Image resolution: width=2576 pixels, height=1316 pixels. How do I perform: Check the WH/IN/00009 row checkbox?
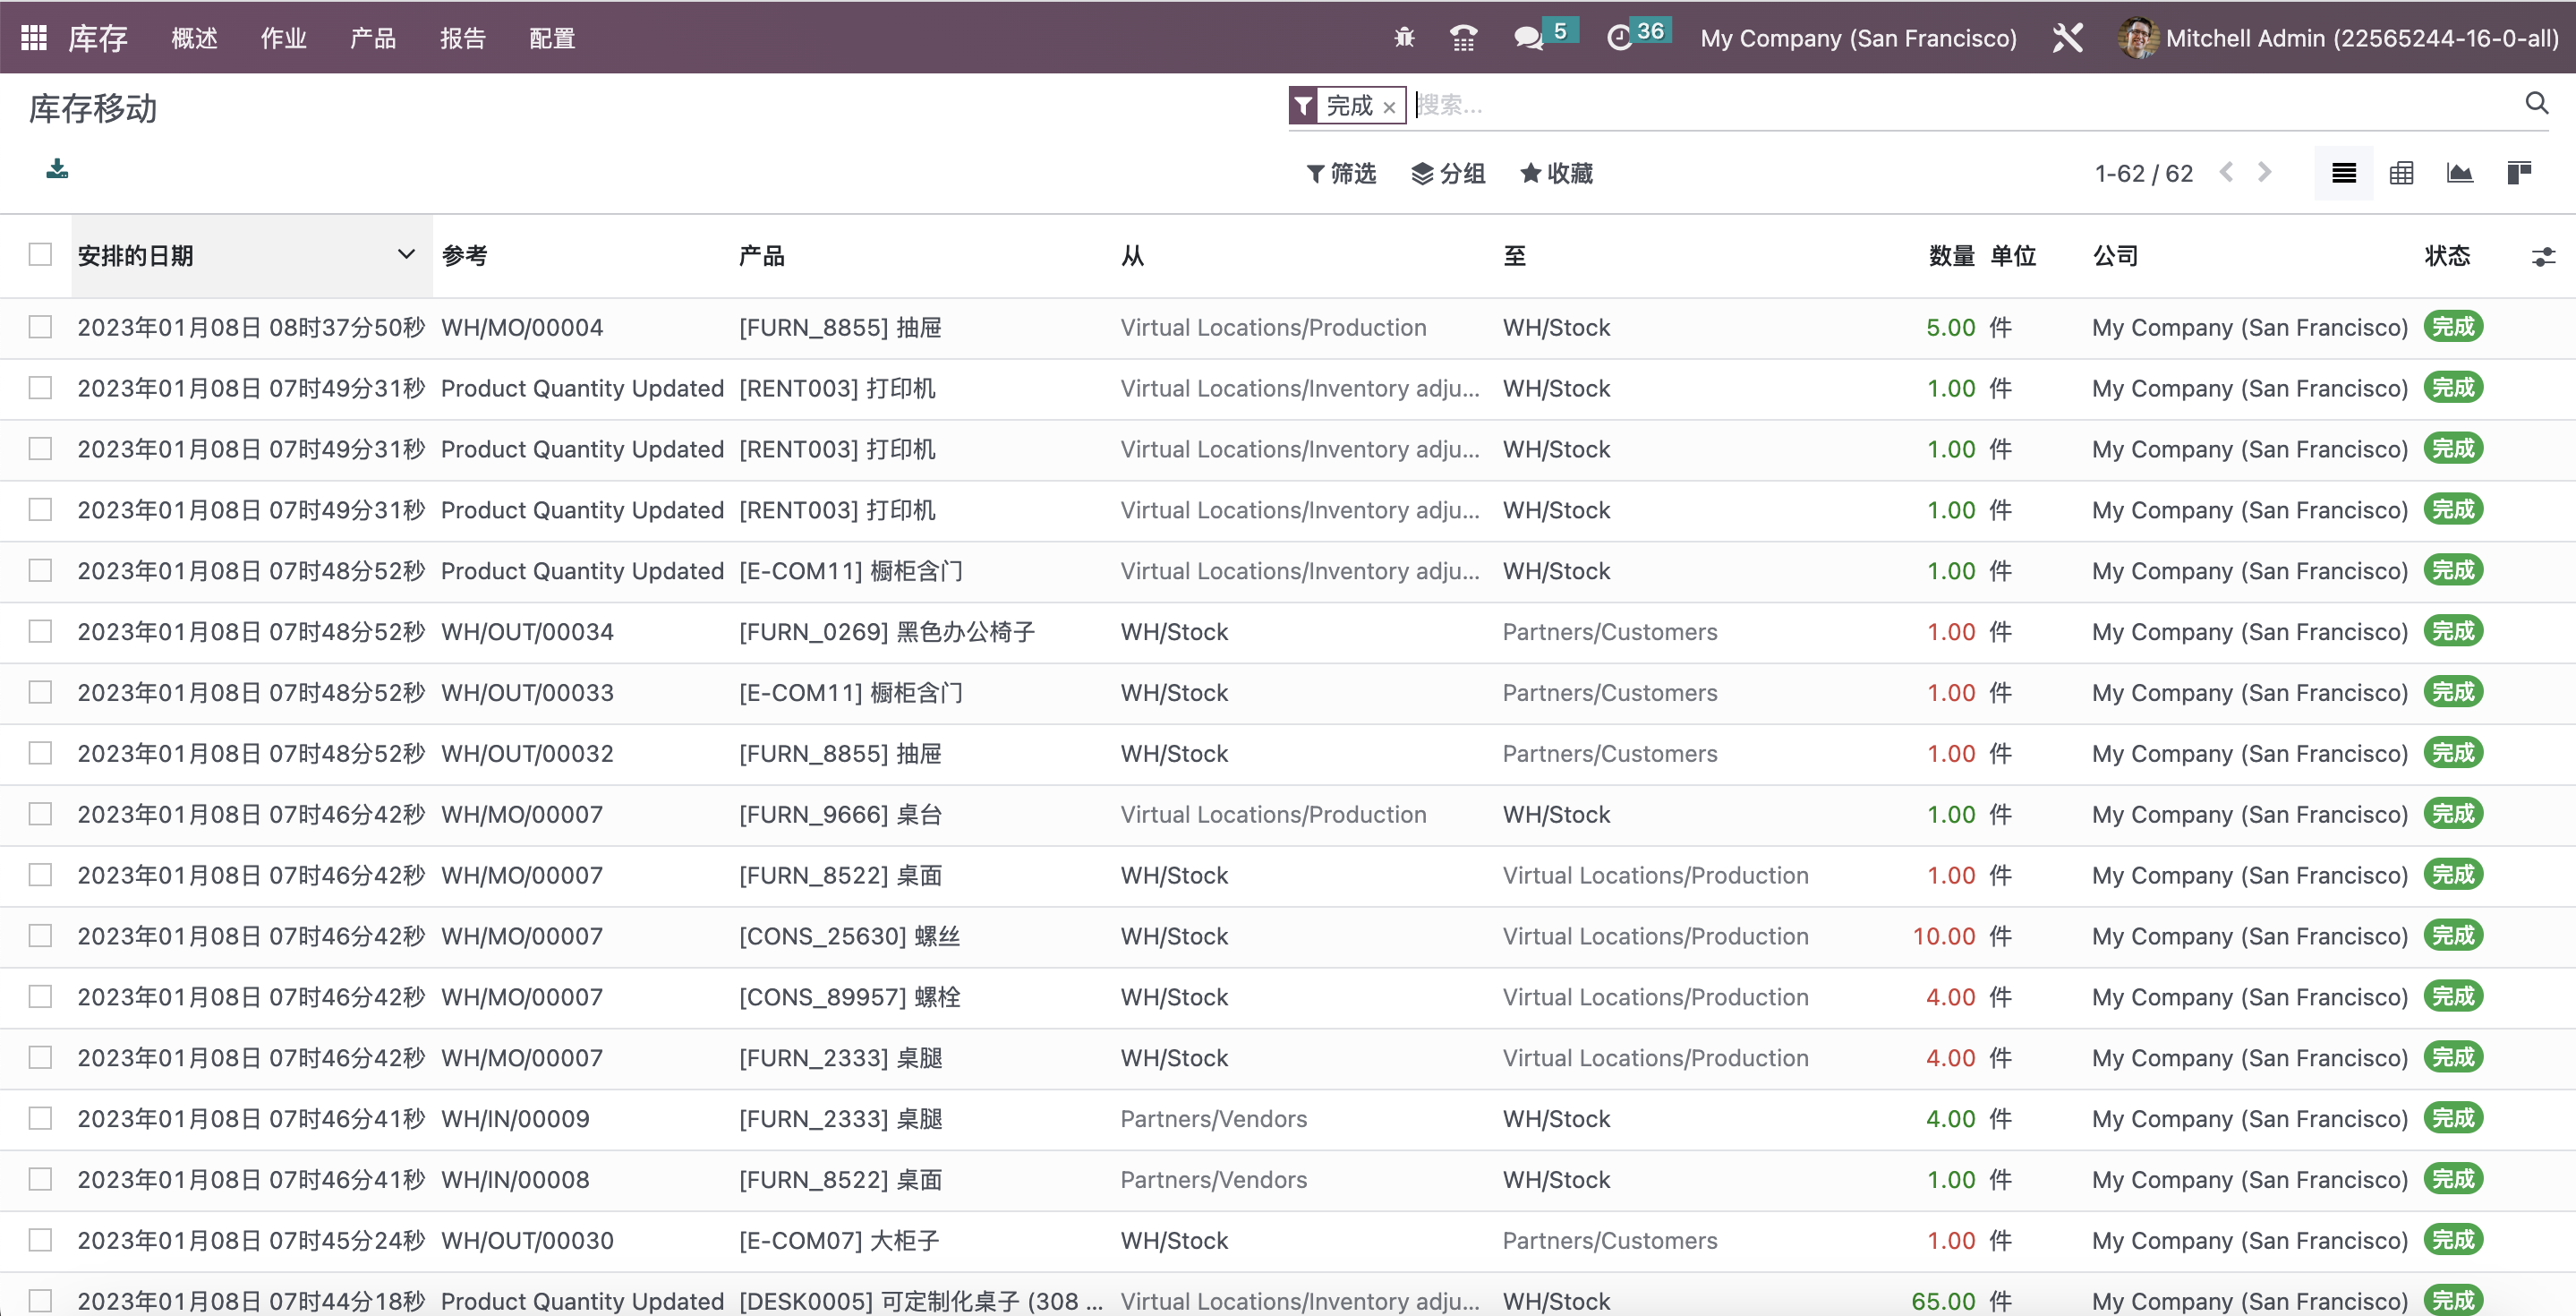click(x=40, y=1118)
